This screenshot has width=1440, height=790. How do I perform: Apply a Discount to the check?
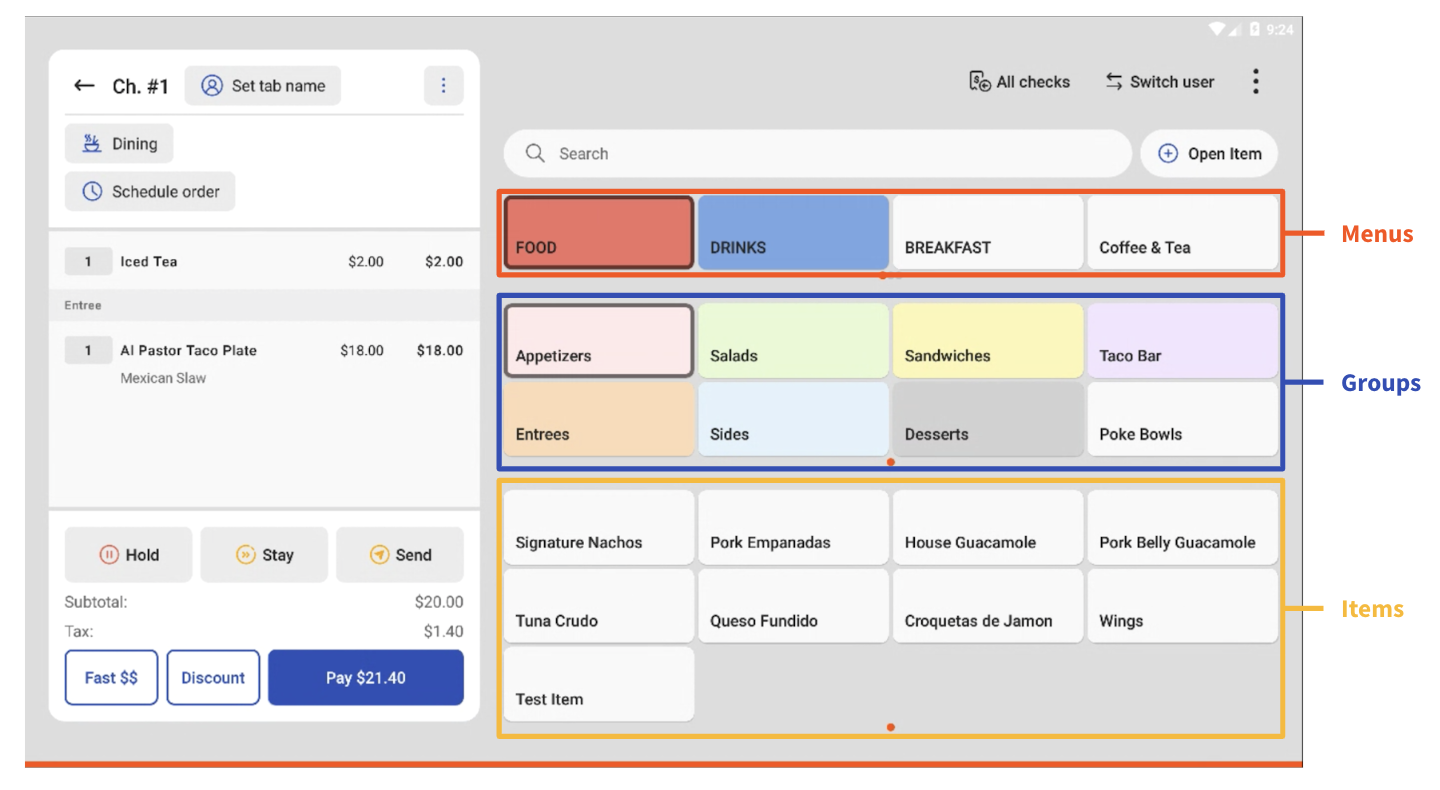tap(213, 677)
